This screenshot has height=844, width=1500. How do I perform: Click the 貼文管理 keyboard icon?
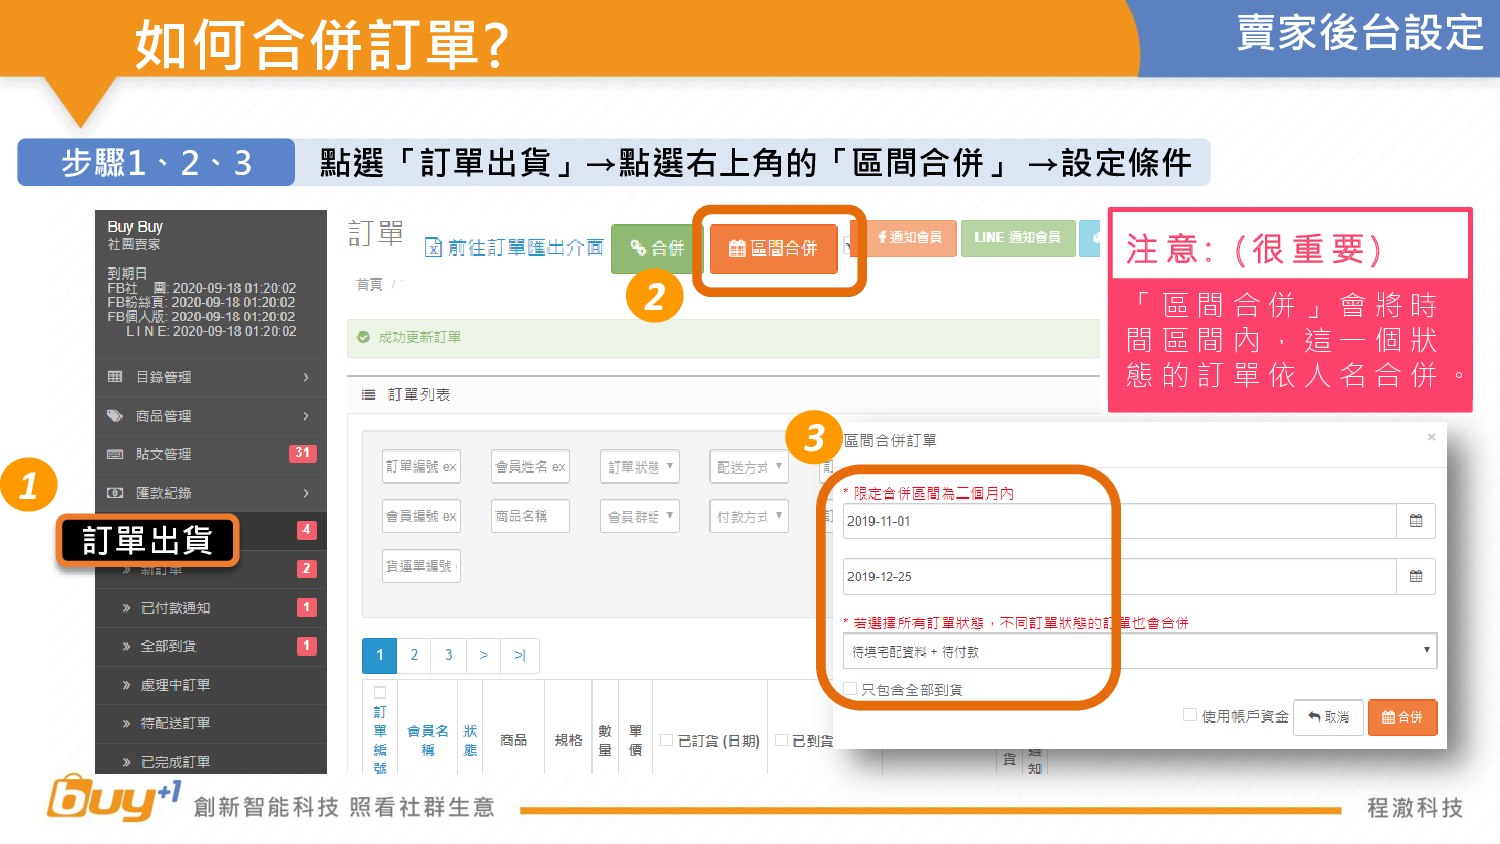[x=115, y=454]
